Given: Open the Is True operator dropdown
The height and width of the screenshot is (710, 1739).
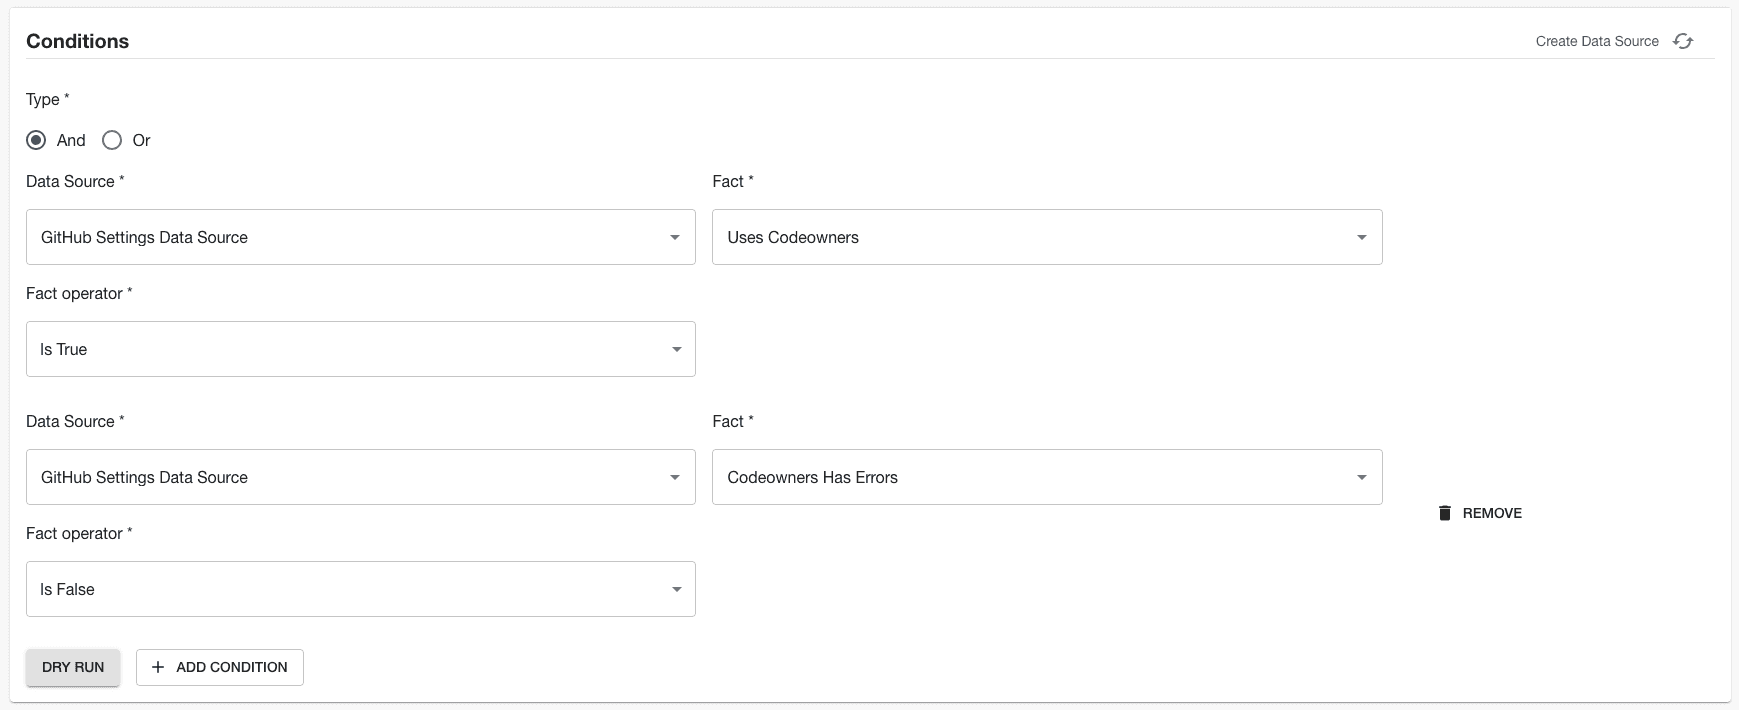Looking at the screenshot, I should pos(361,349).
